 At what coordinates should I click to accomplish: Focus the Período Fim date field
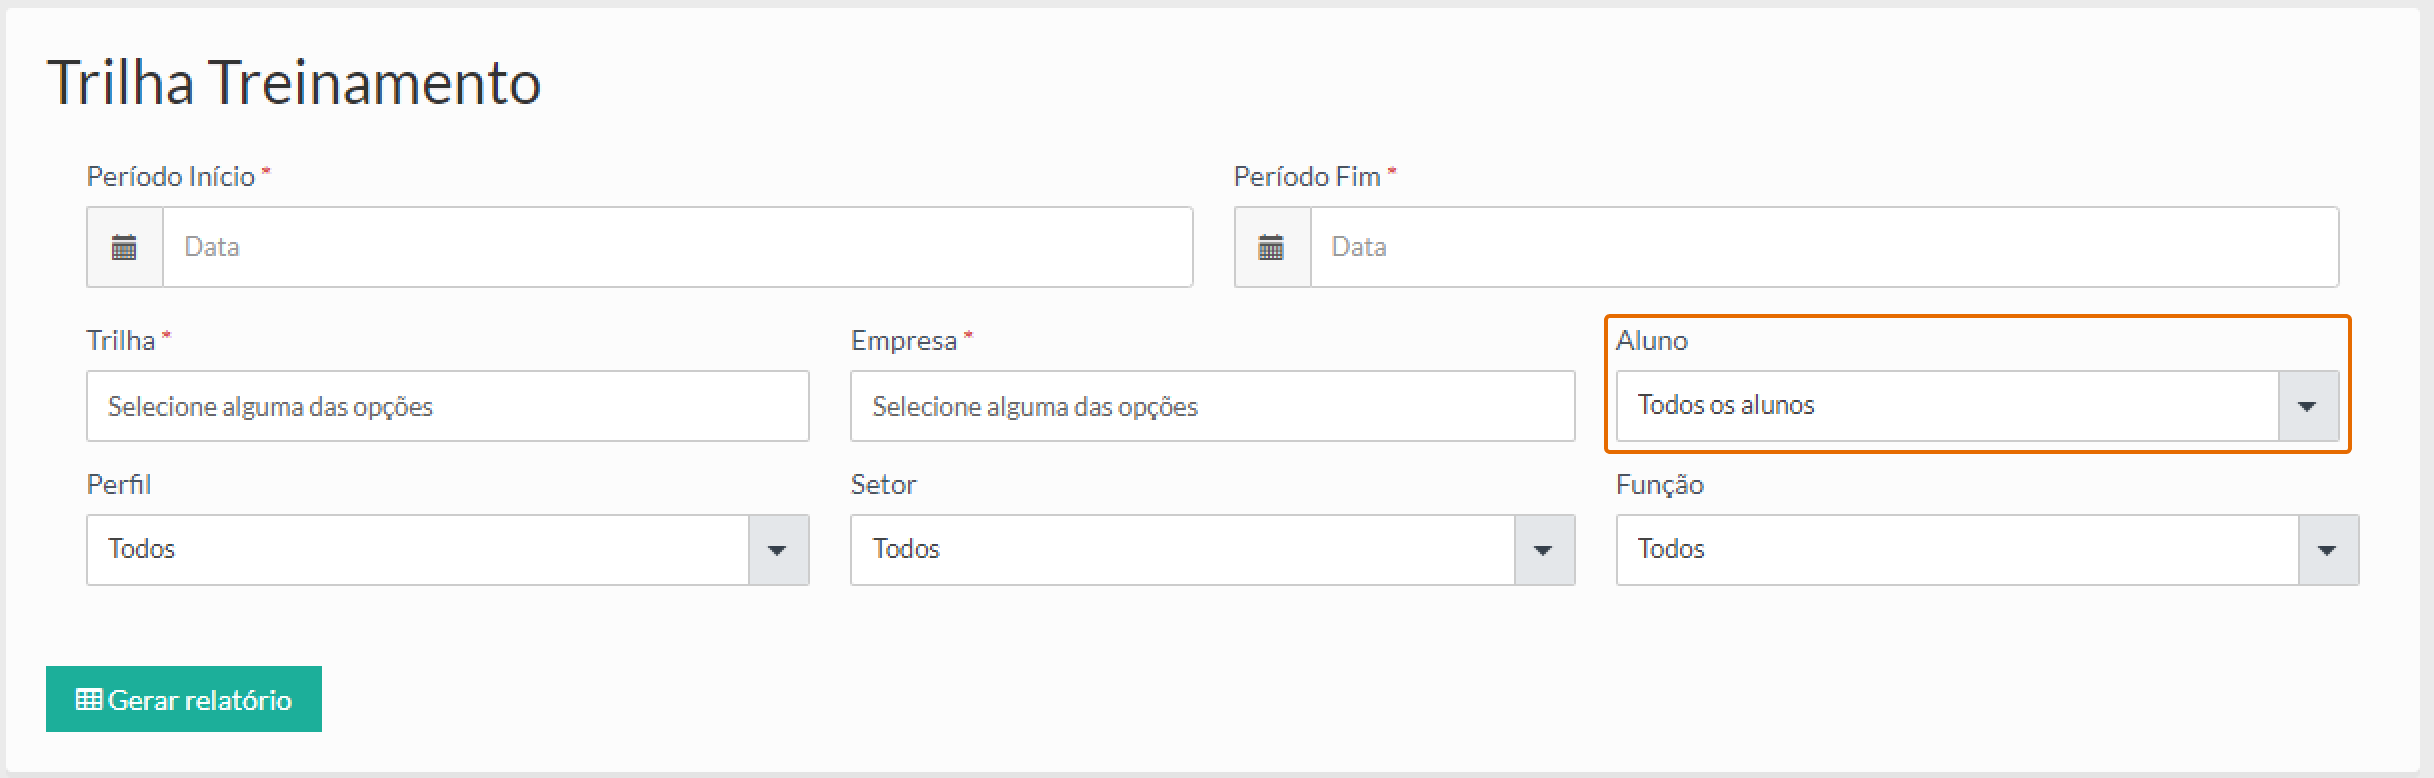pos(1823,247)
